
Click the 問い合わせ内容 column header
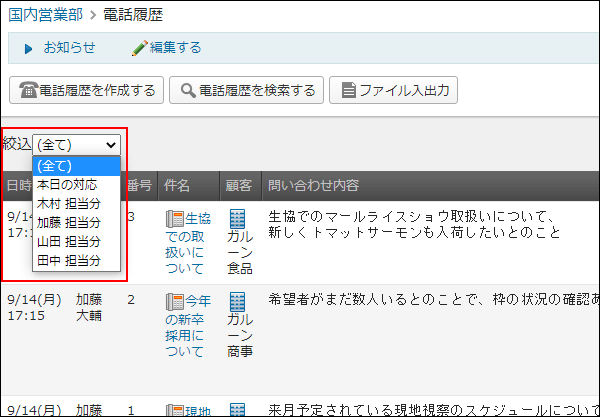tap(313, 186)
